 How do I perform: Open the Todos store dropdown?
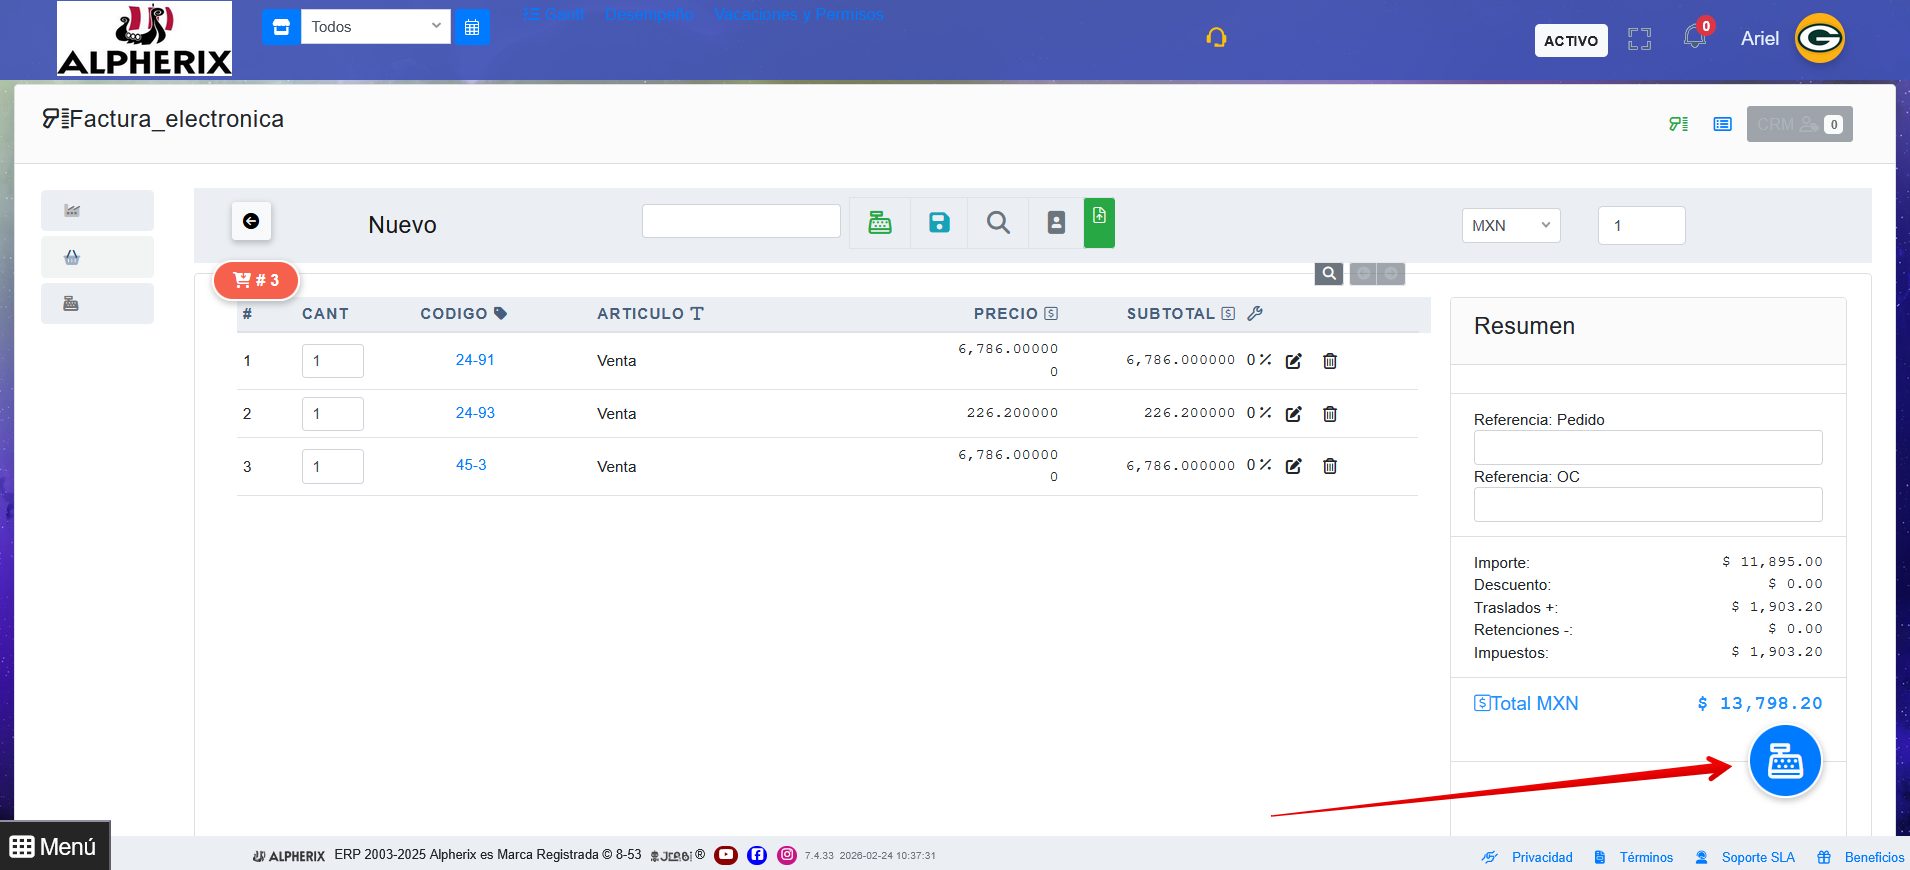click(x=375, y=27)
